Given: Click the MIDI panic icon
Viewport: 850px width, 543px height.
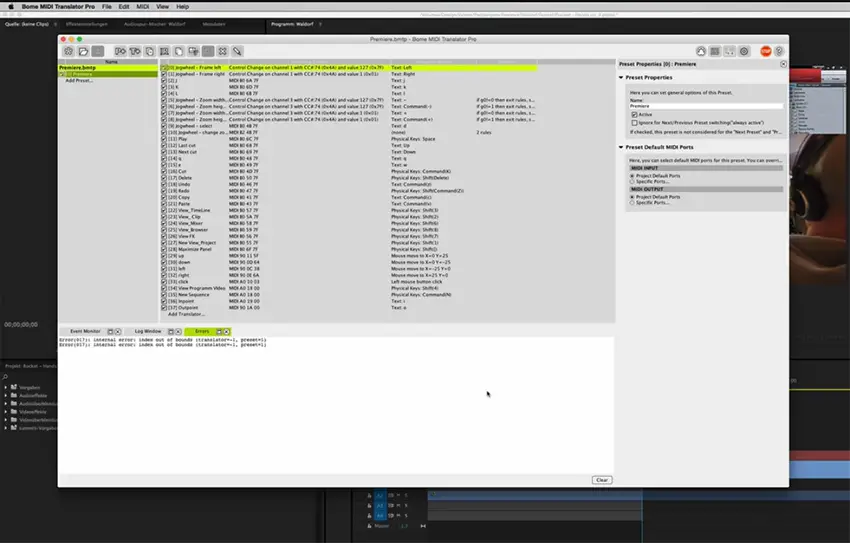Looking at the screenshot, I should [701, 51].
